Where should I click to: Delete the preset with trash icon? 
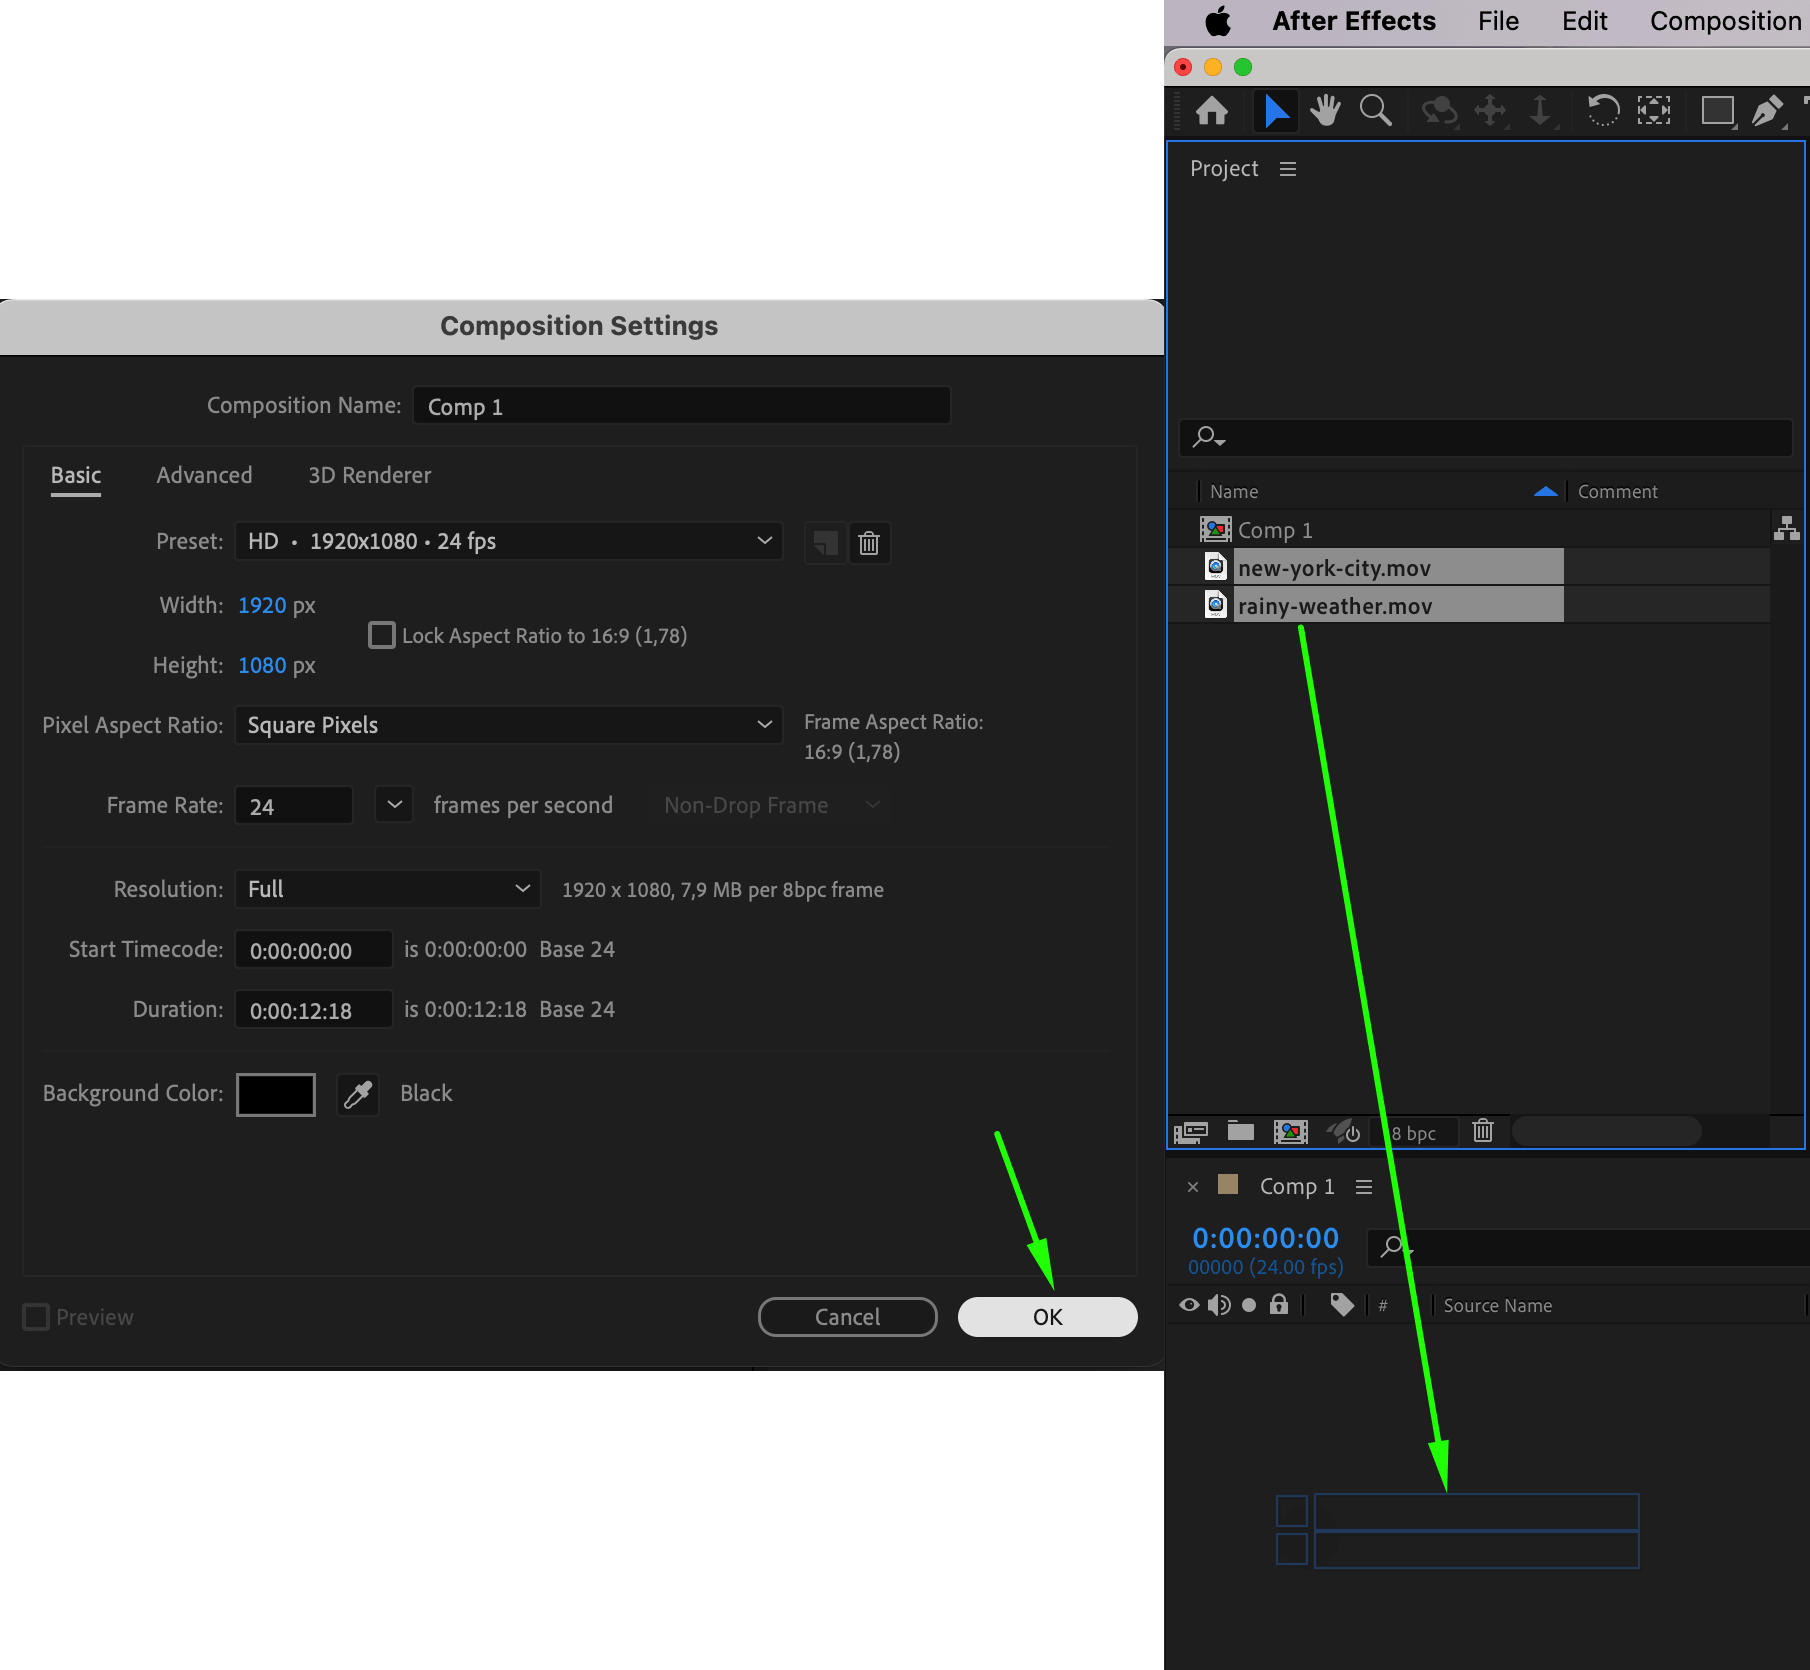coord(869,542)
